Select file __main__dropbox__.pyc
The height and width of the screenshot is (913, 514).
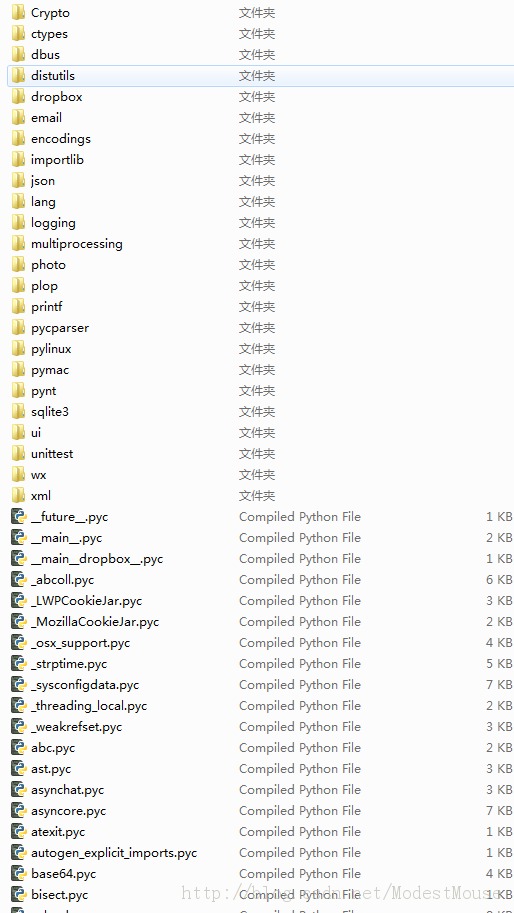pyautogui.click(x=97, y=559)
